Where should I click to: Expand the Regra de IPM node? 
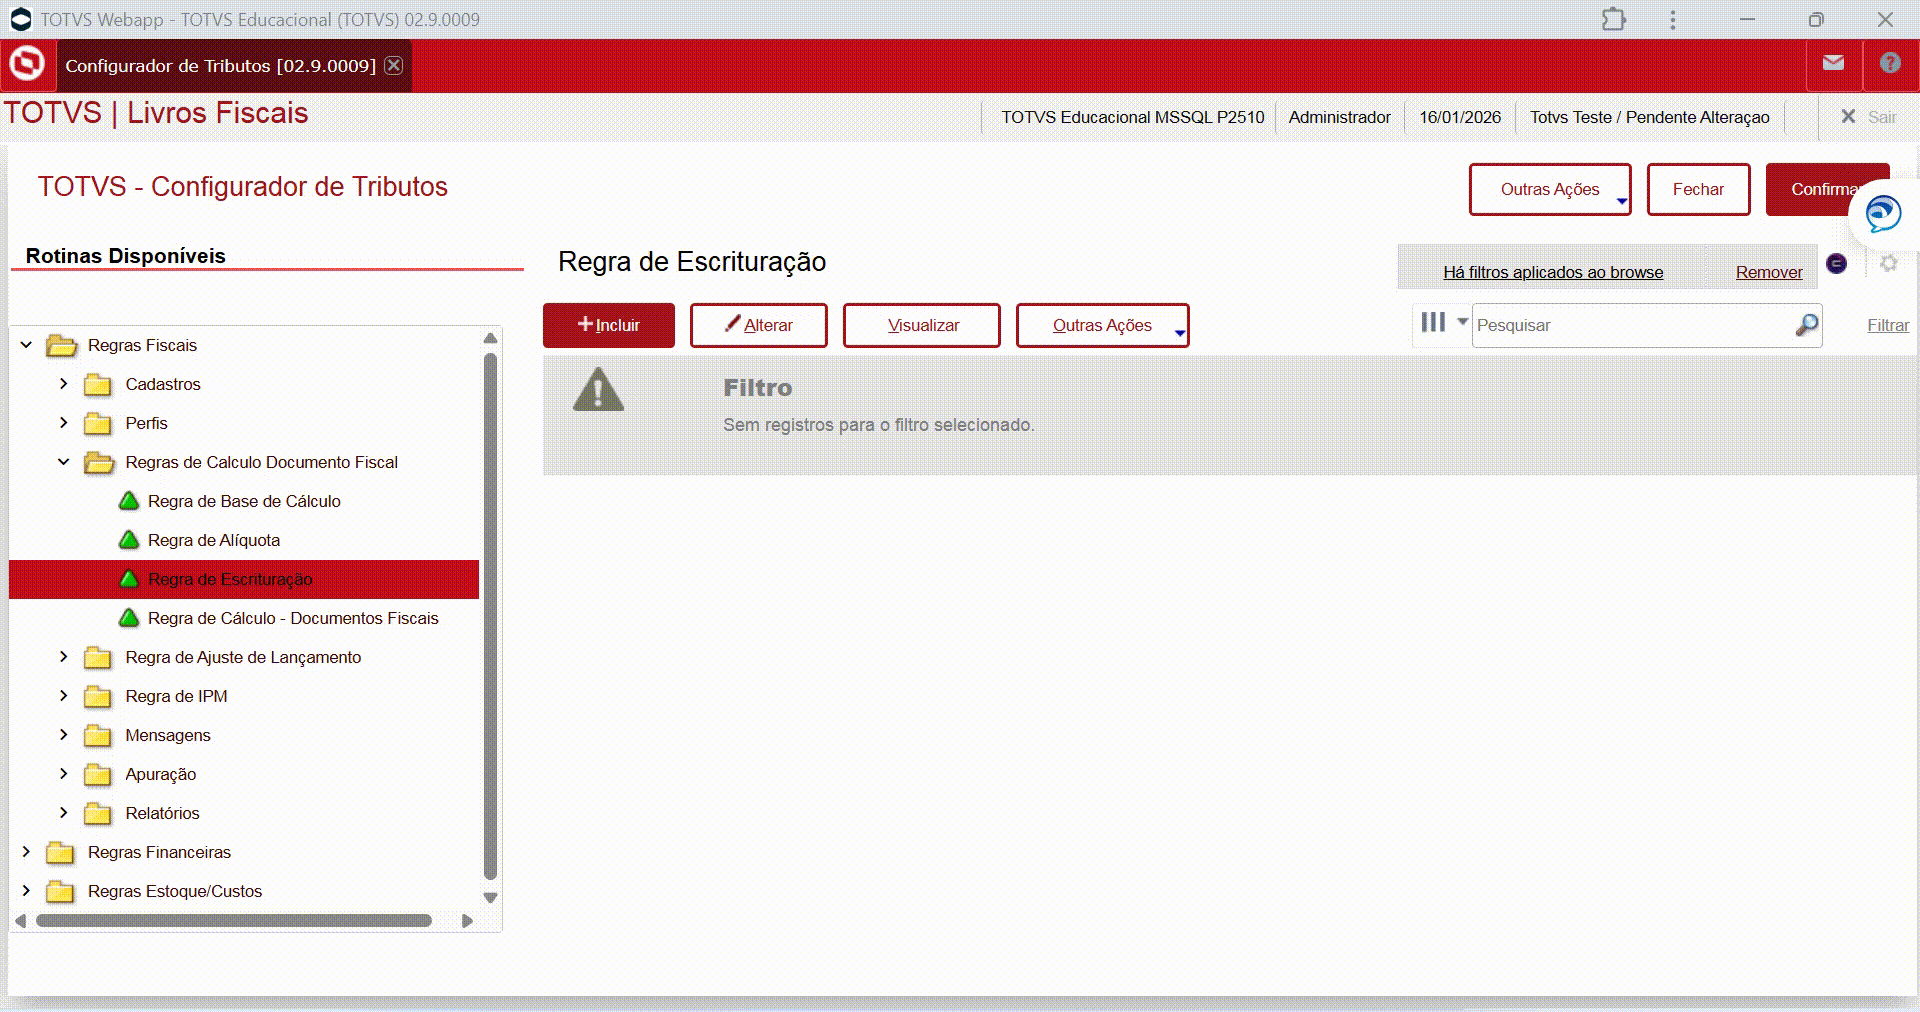pos(63,696)
